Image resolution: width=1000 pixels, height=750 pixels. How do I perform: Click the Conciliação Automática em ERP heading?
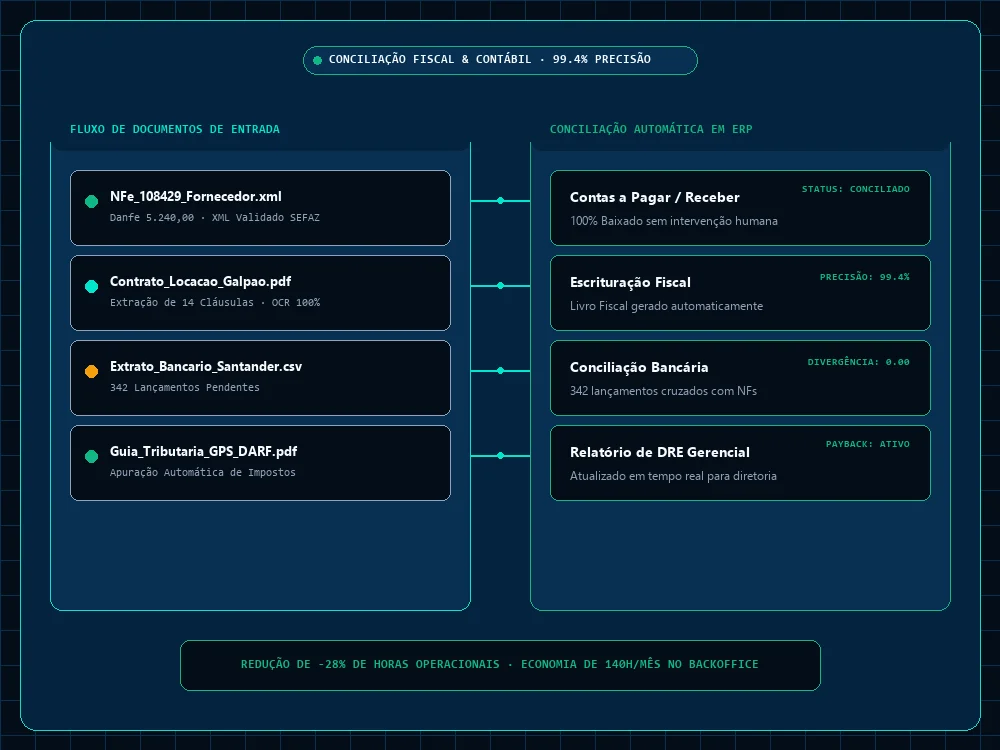pos(651,129)
